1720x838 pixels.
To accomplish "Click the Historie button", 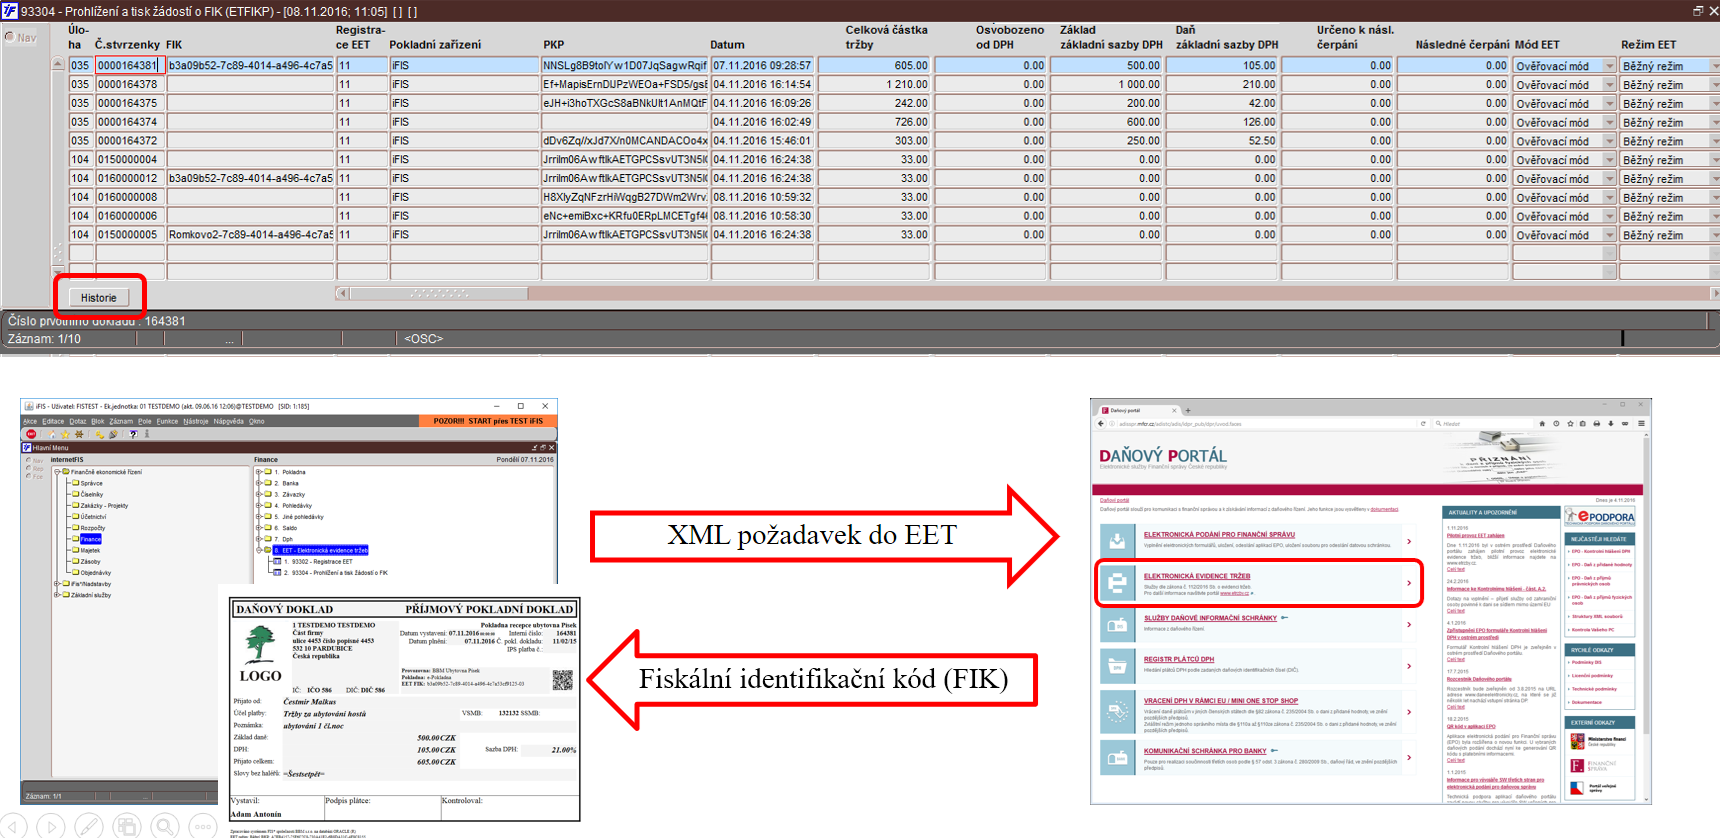I will click(99, 297).
